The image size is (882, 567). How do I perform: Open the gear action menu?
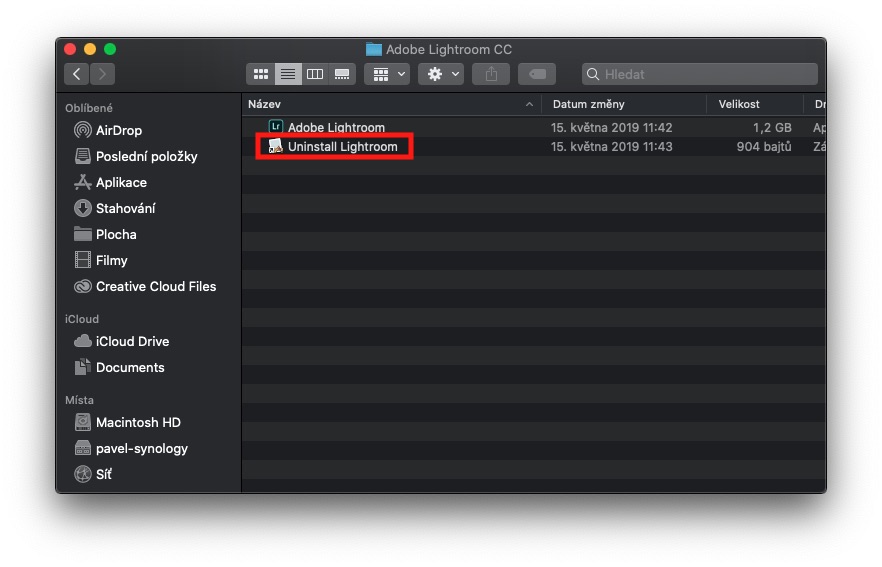pyautogui.click(x=441, y=74)
